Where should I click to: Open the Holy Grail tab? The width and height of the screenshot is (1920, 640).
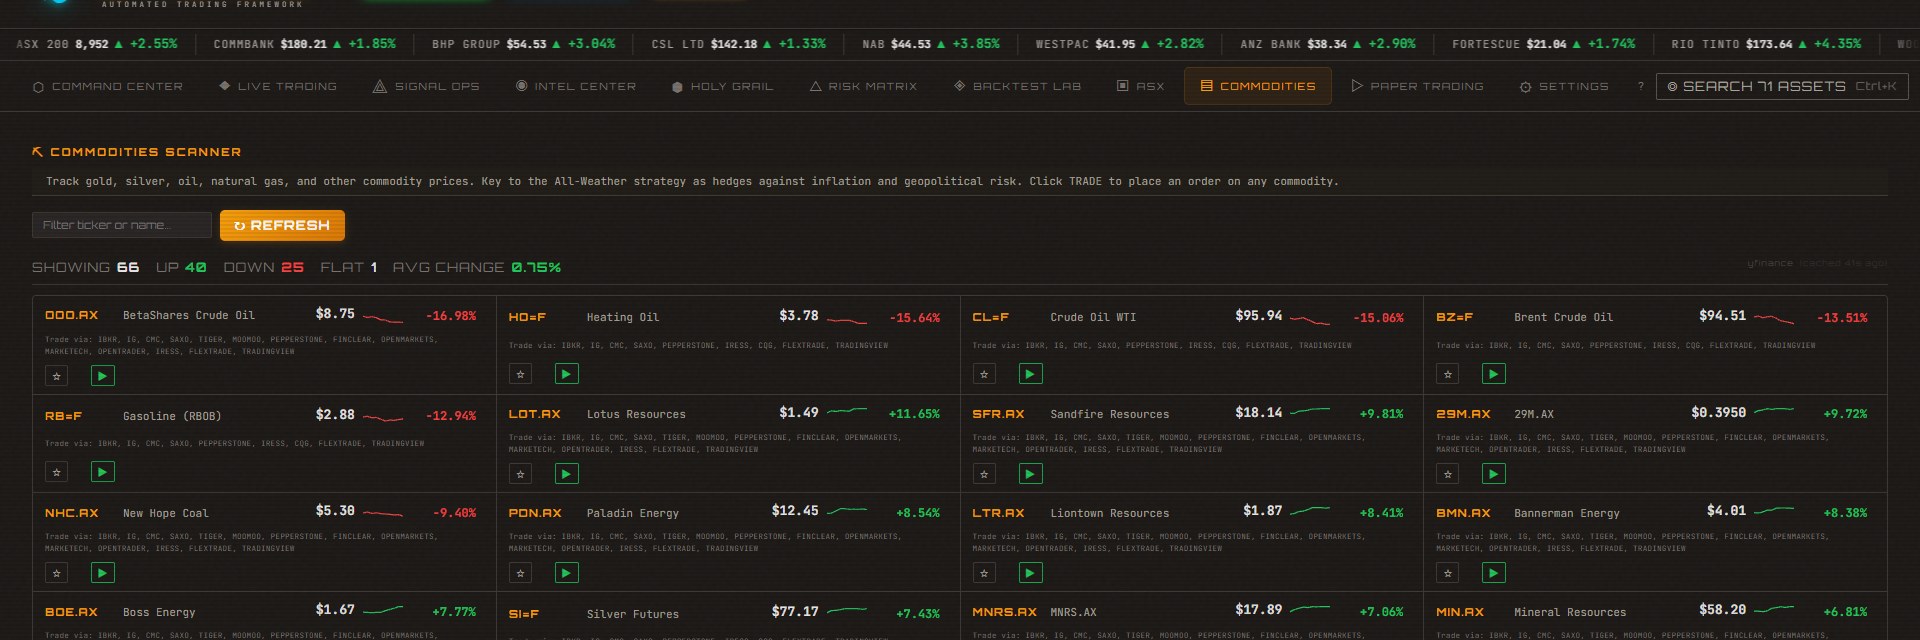point(723,87)
